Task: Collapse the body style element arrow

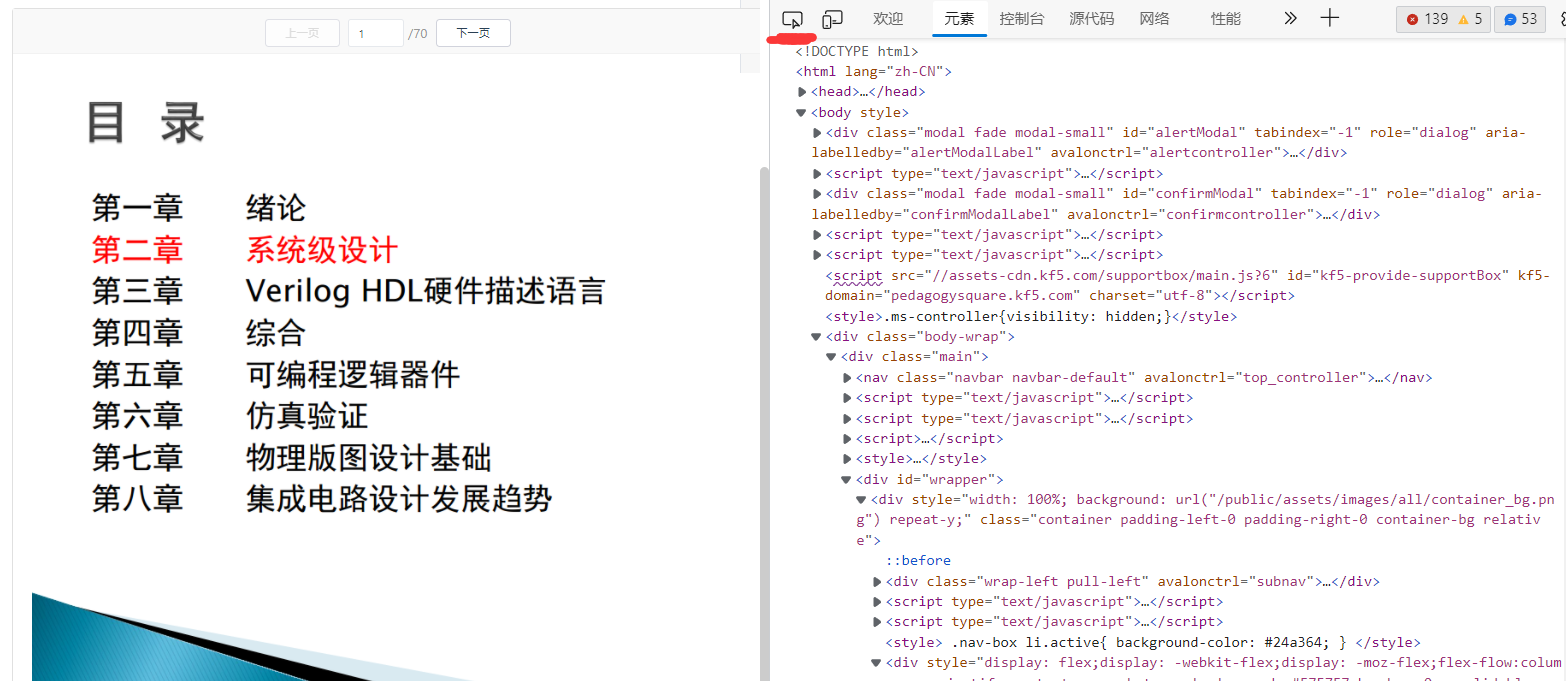Action: point(802,113)
